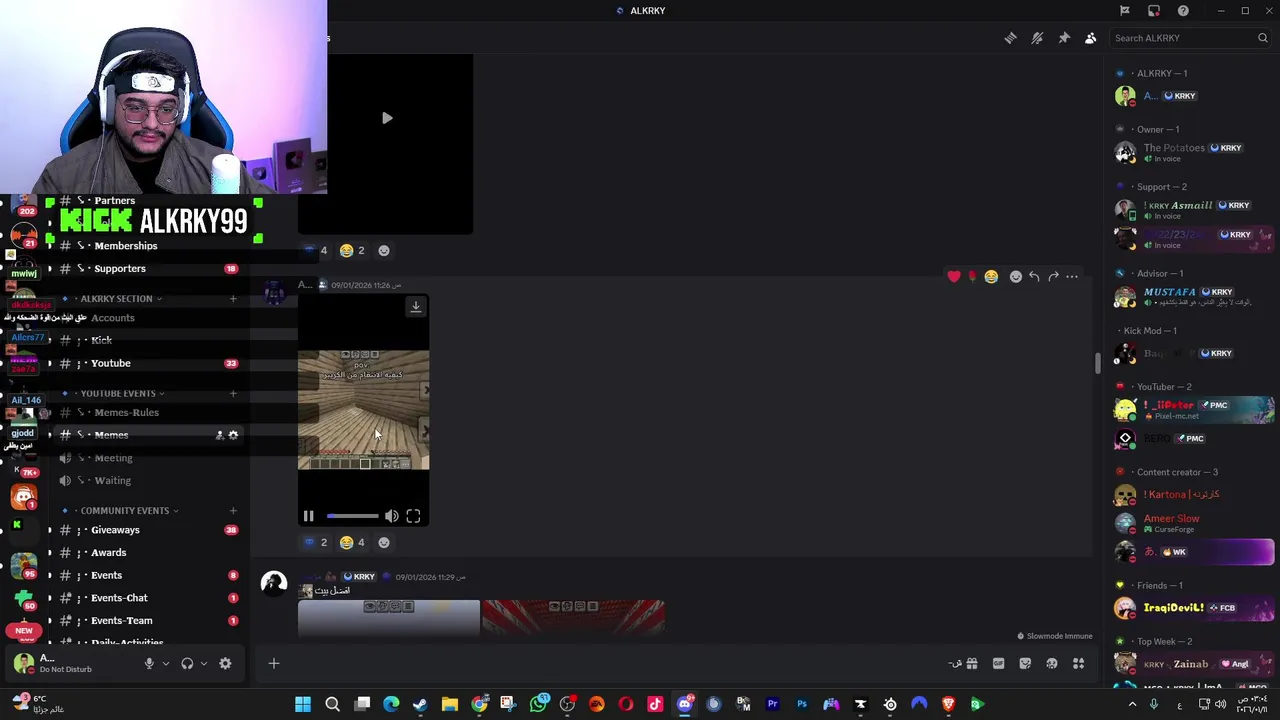This screenshot has width=1280, height=720.
Task: Open add reaction picker in hover toolbar
Action: [1016, 276]
